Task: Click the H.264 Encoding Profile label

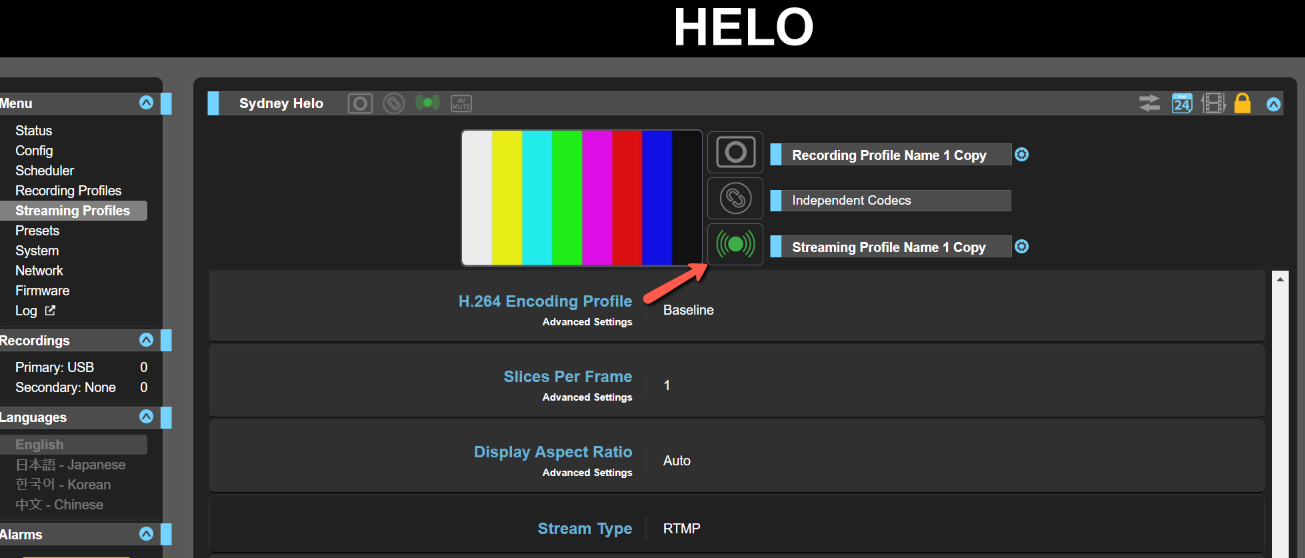Action: pyautogui.click(x=545, y=301)
